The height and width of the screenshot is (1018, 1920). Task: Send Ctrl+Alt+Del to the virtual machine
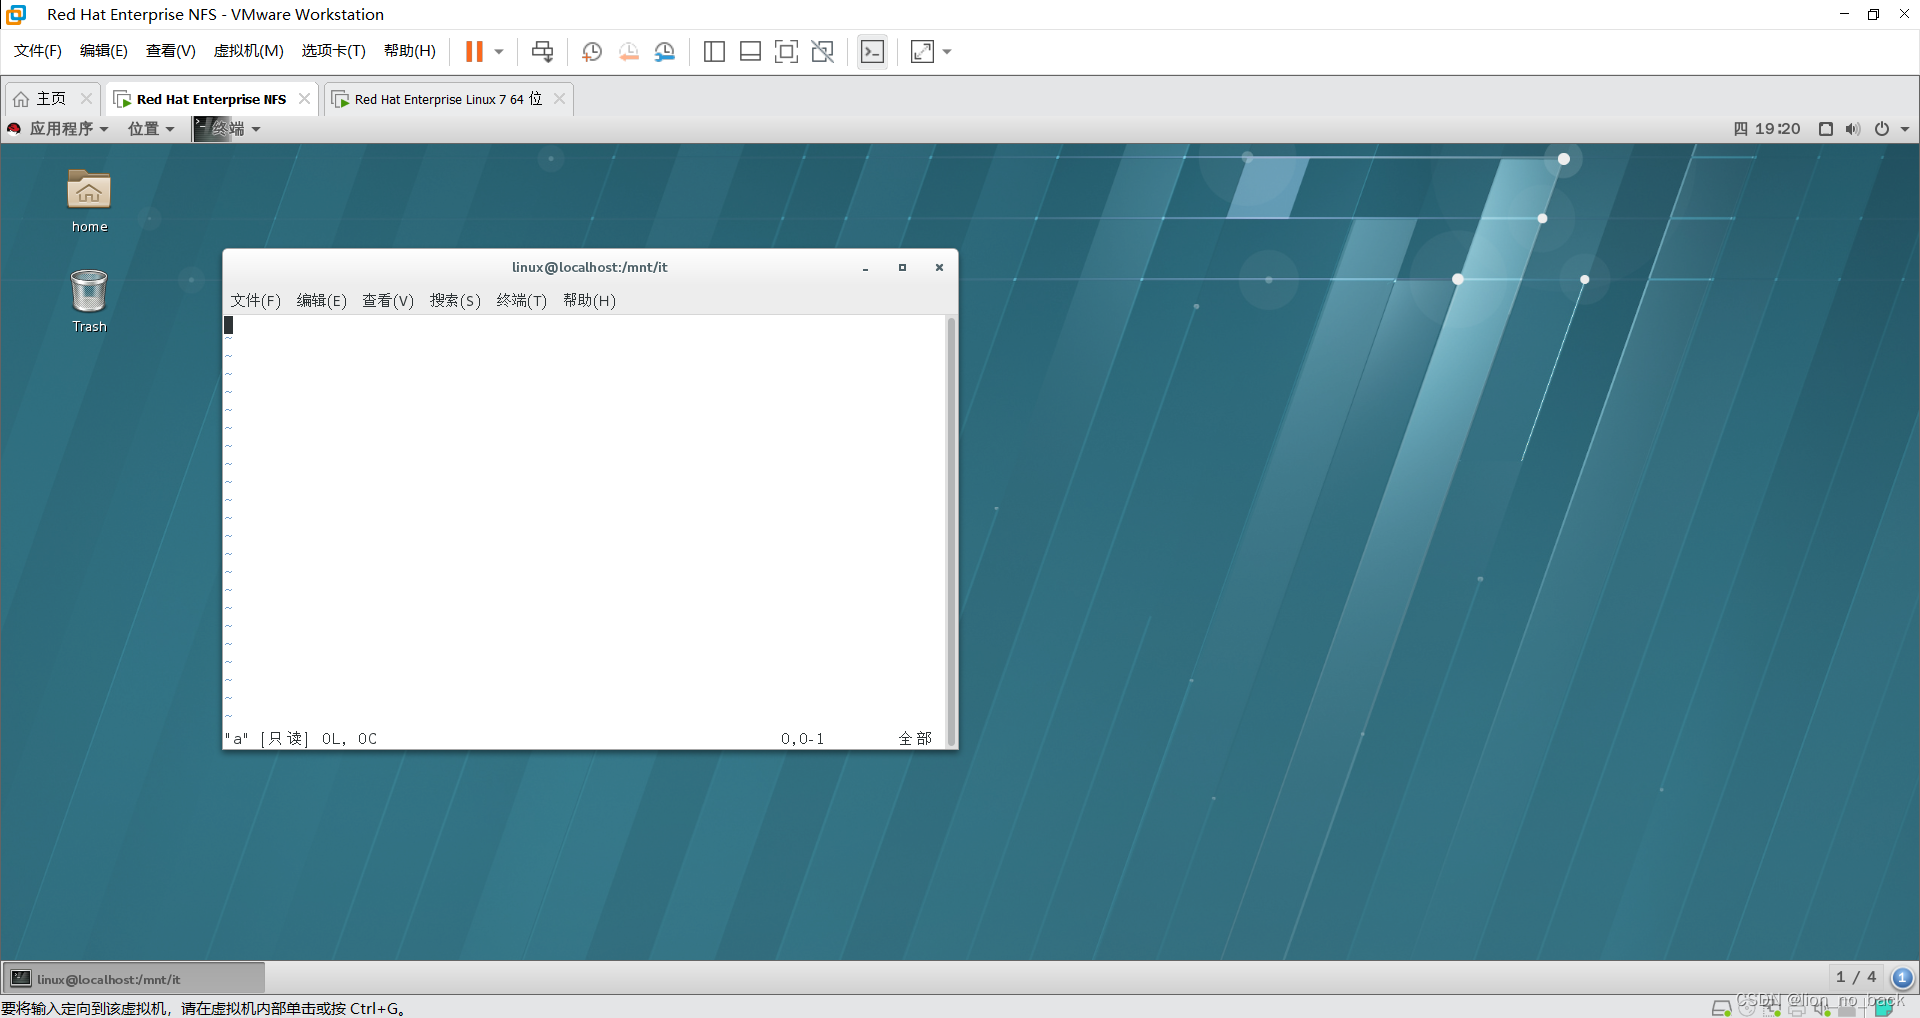click(x=542, y=51)
